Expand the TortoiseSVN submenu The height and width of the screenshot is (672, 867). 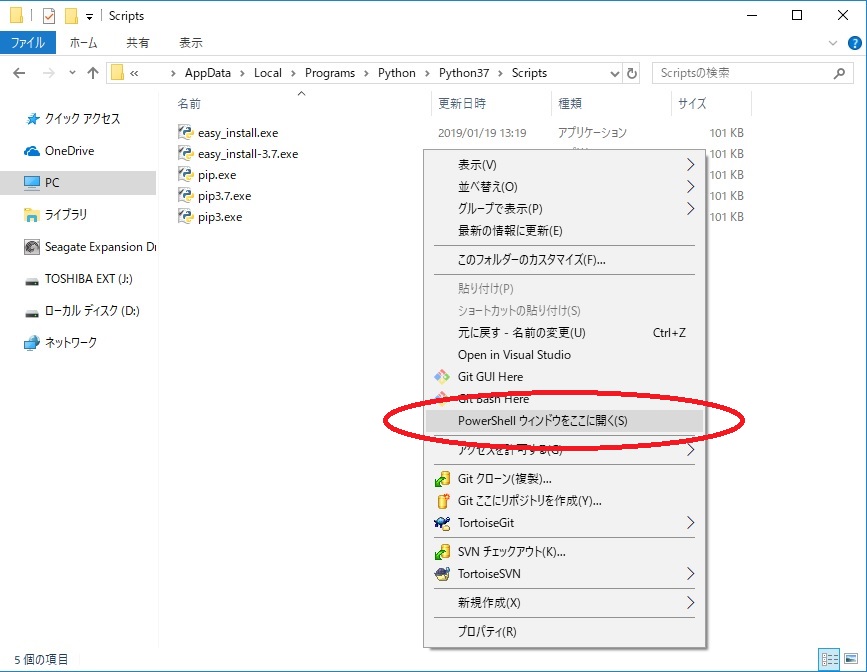pyautogui.click(x=690, y=574)
